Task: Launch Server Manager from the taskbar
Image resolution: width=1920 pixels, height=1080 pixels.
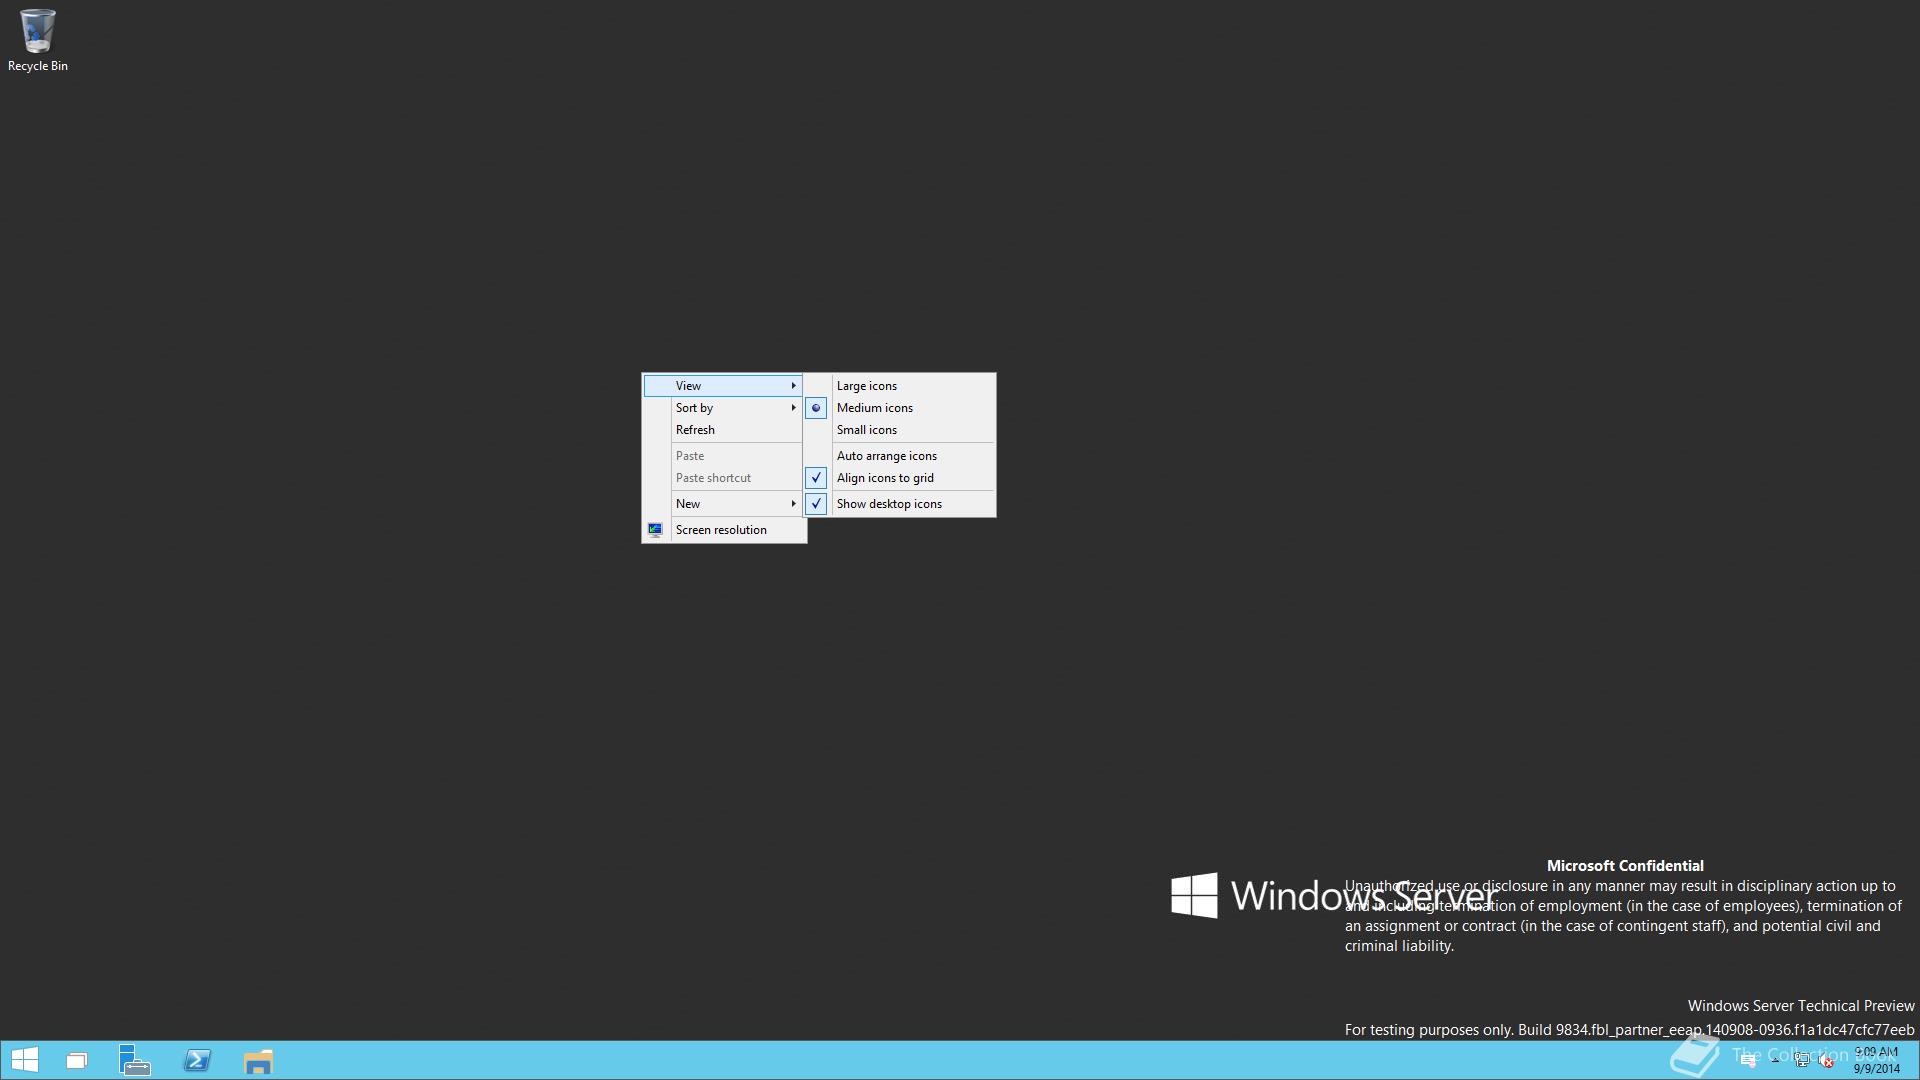Action: click(x=135, y=1060)
